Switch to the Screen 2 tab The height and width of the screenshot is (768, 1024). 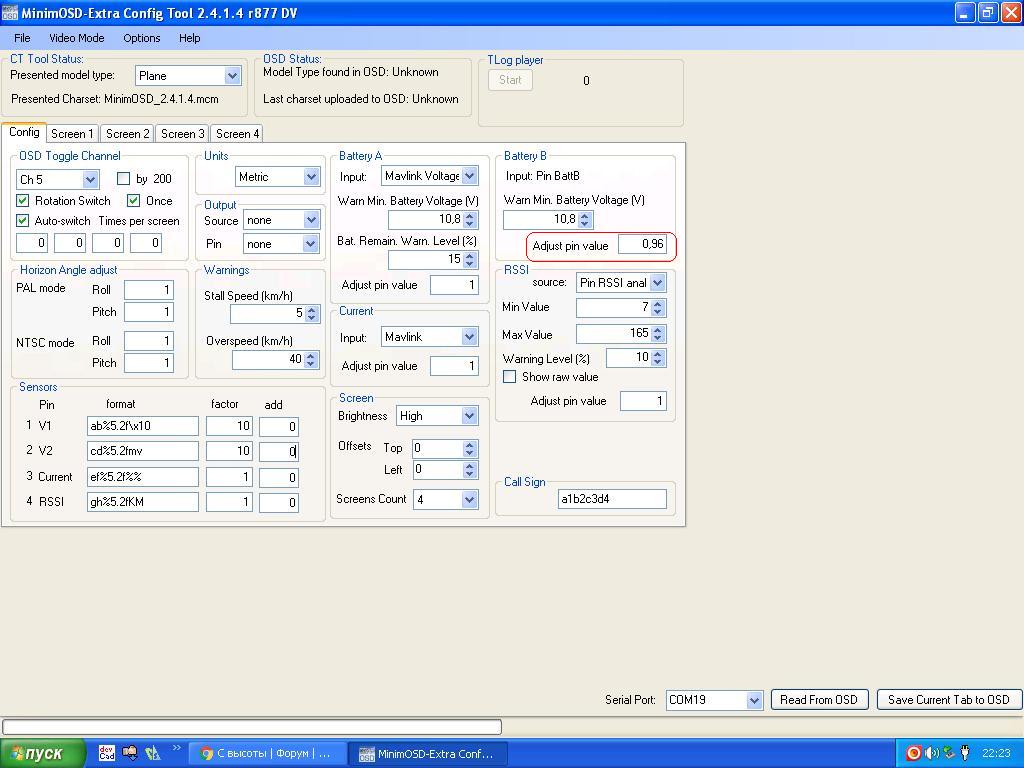127,134
